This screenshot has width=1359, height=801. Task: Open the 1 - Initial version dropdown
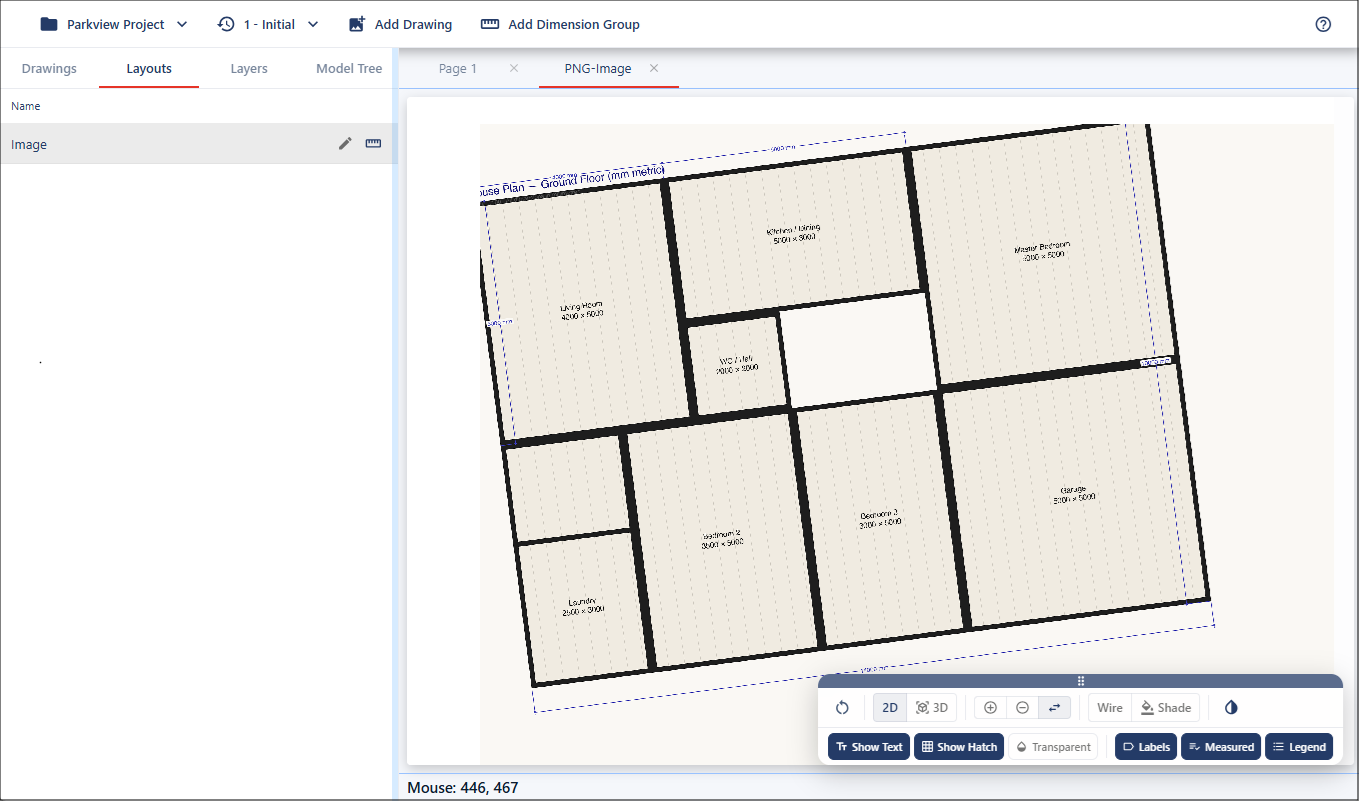313,24
